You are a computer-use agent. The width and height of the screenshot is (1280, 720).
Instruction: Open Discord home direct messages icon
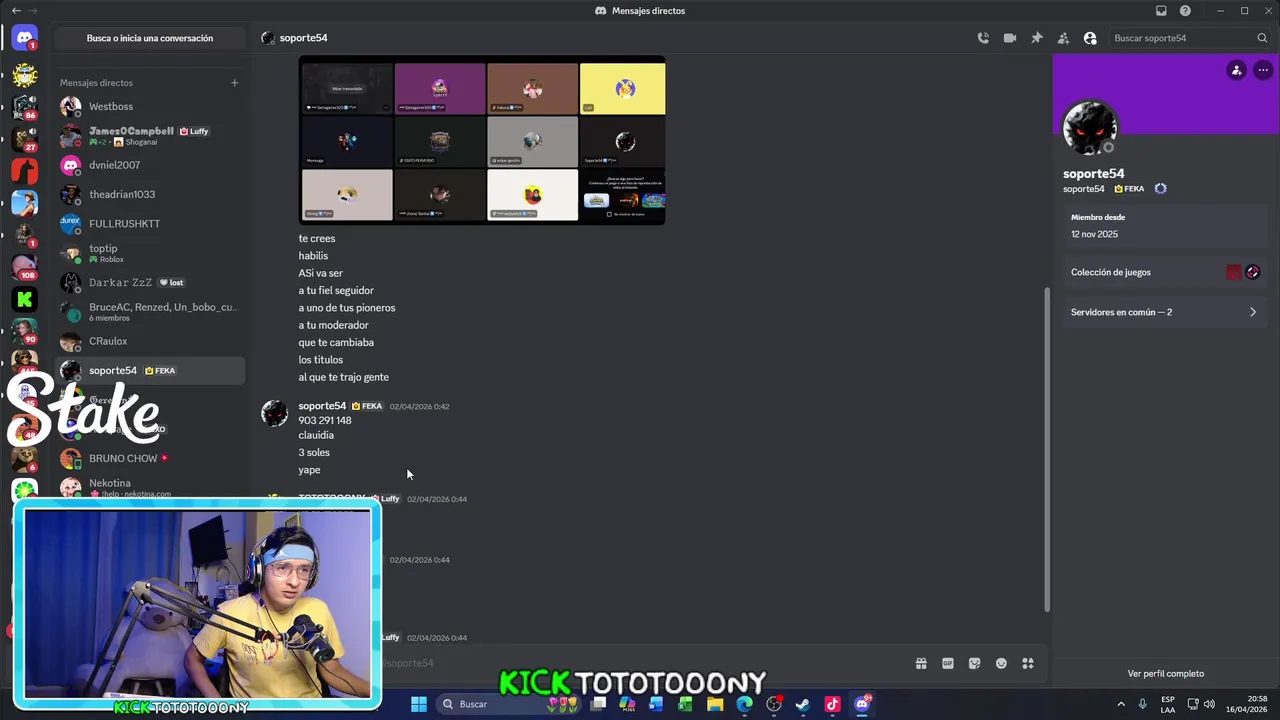25,39
